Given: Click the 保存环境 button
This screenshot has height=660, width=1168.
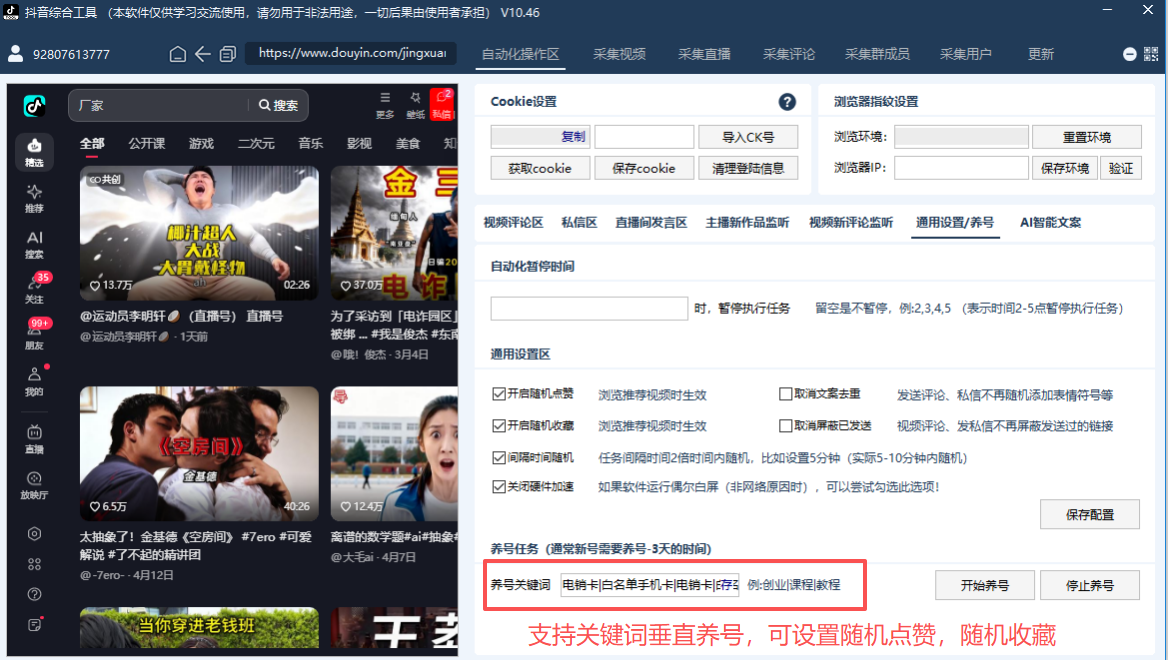Looking at the screenshot, I should tap(1064, 168).
